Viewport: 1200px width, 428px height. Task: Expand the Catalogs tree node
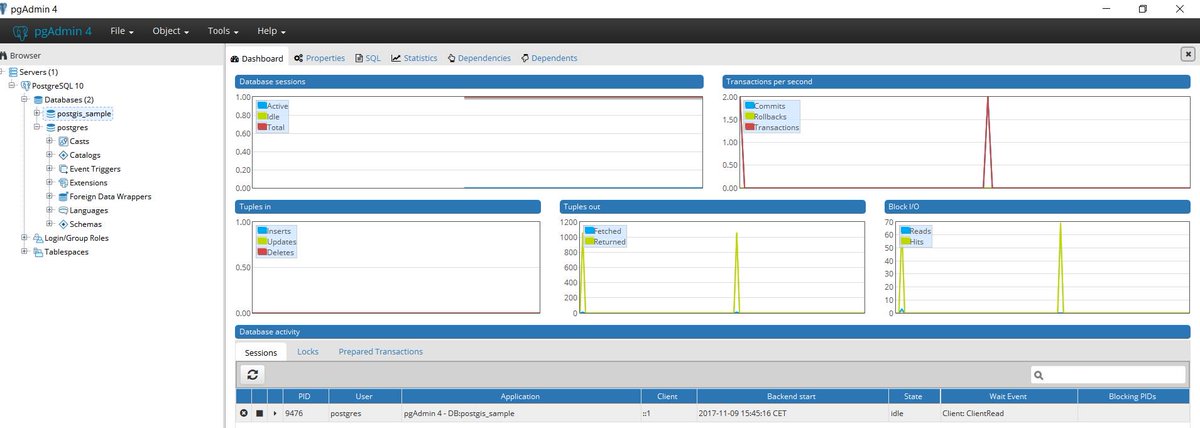(49, 156)
